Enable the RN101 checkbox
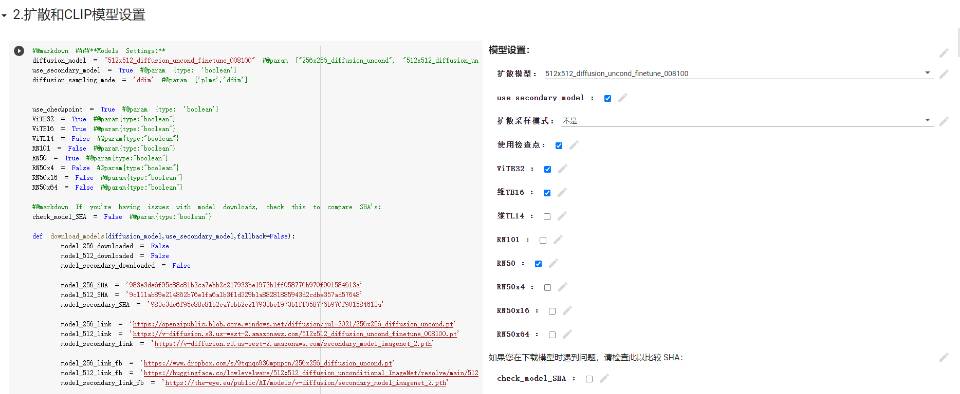960x394 pixels. point(542,240)
